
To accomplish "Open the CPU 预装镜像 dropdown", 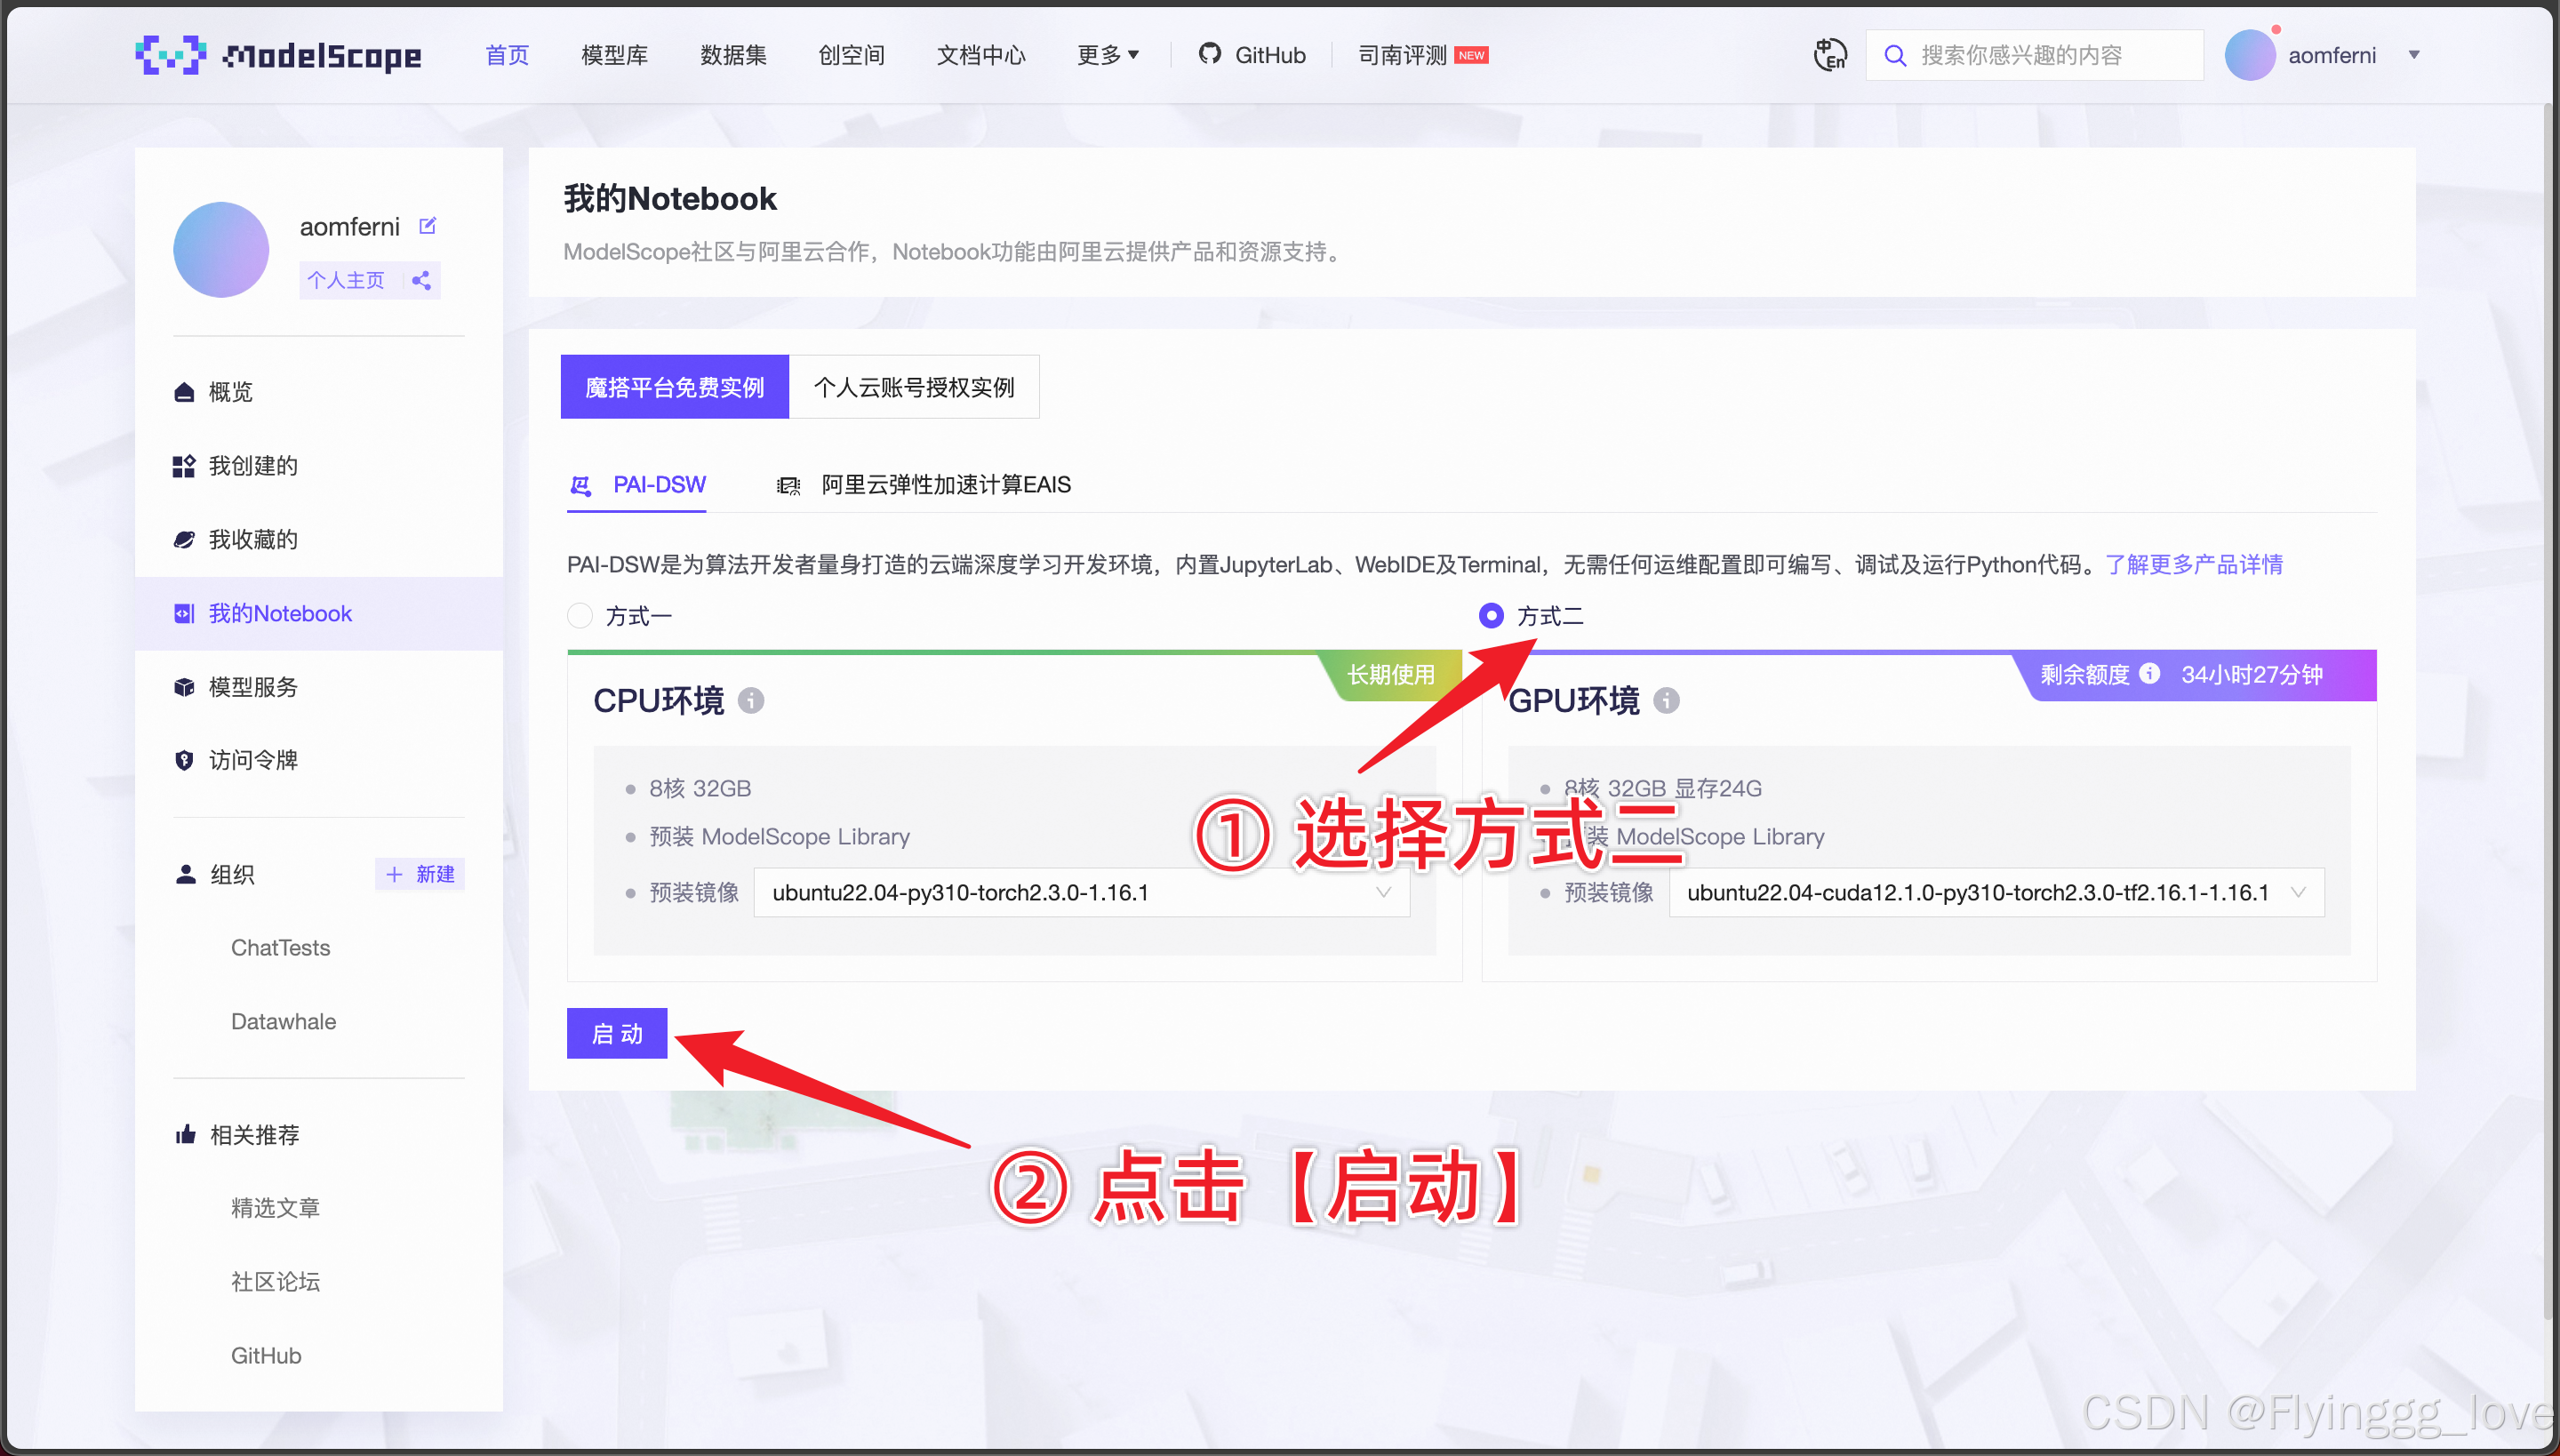I will pyautogui.click(x=1081, y=893).
